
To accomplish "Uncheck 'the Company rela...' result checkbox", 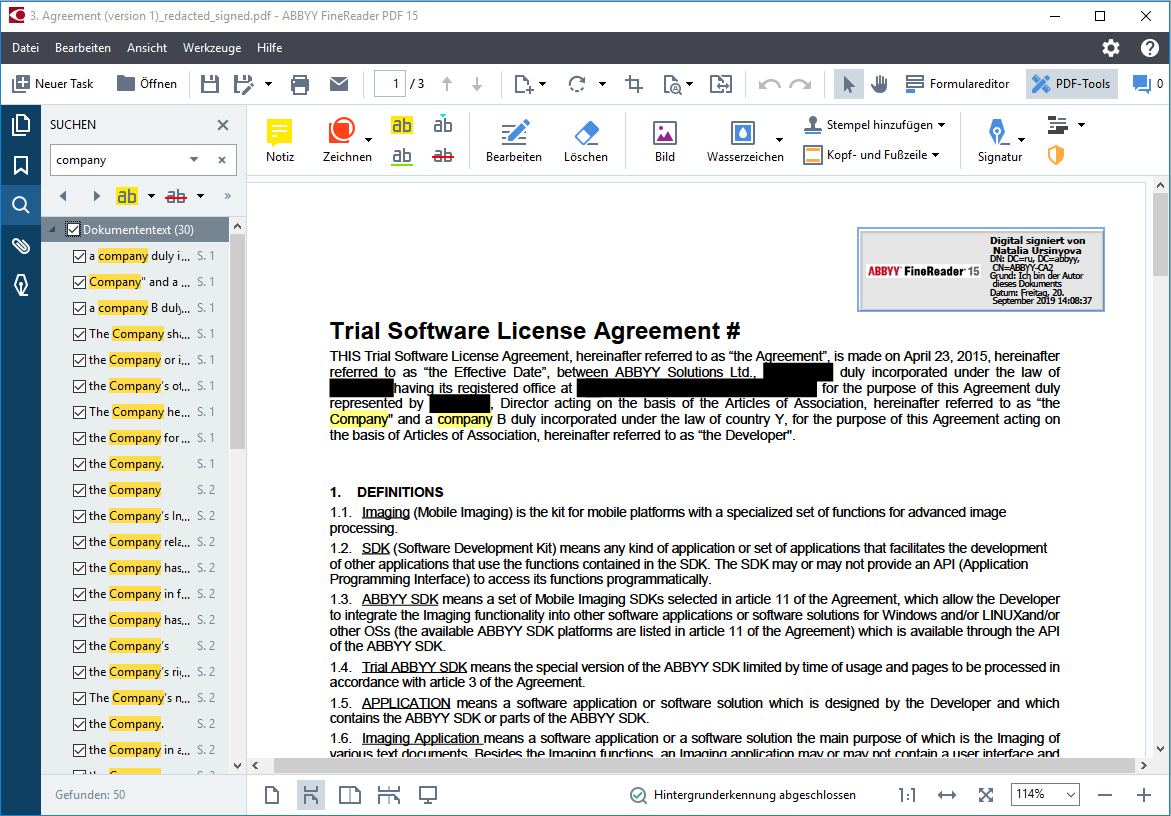I will [79, 542].
